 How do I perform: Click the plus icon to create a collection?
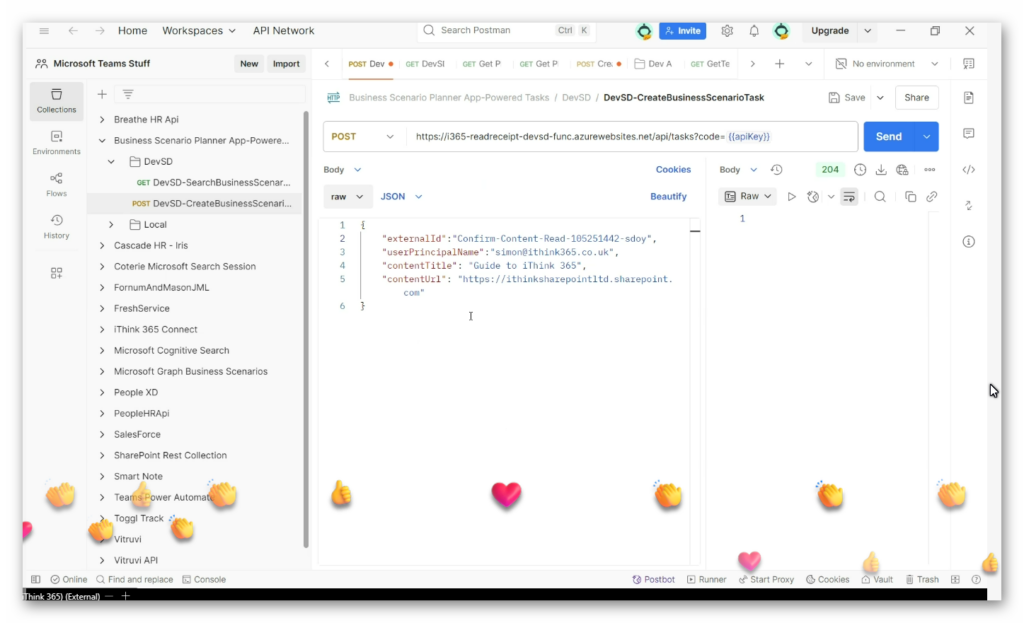pyautogui.click(x=102, y=94)
